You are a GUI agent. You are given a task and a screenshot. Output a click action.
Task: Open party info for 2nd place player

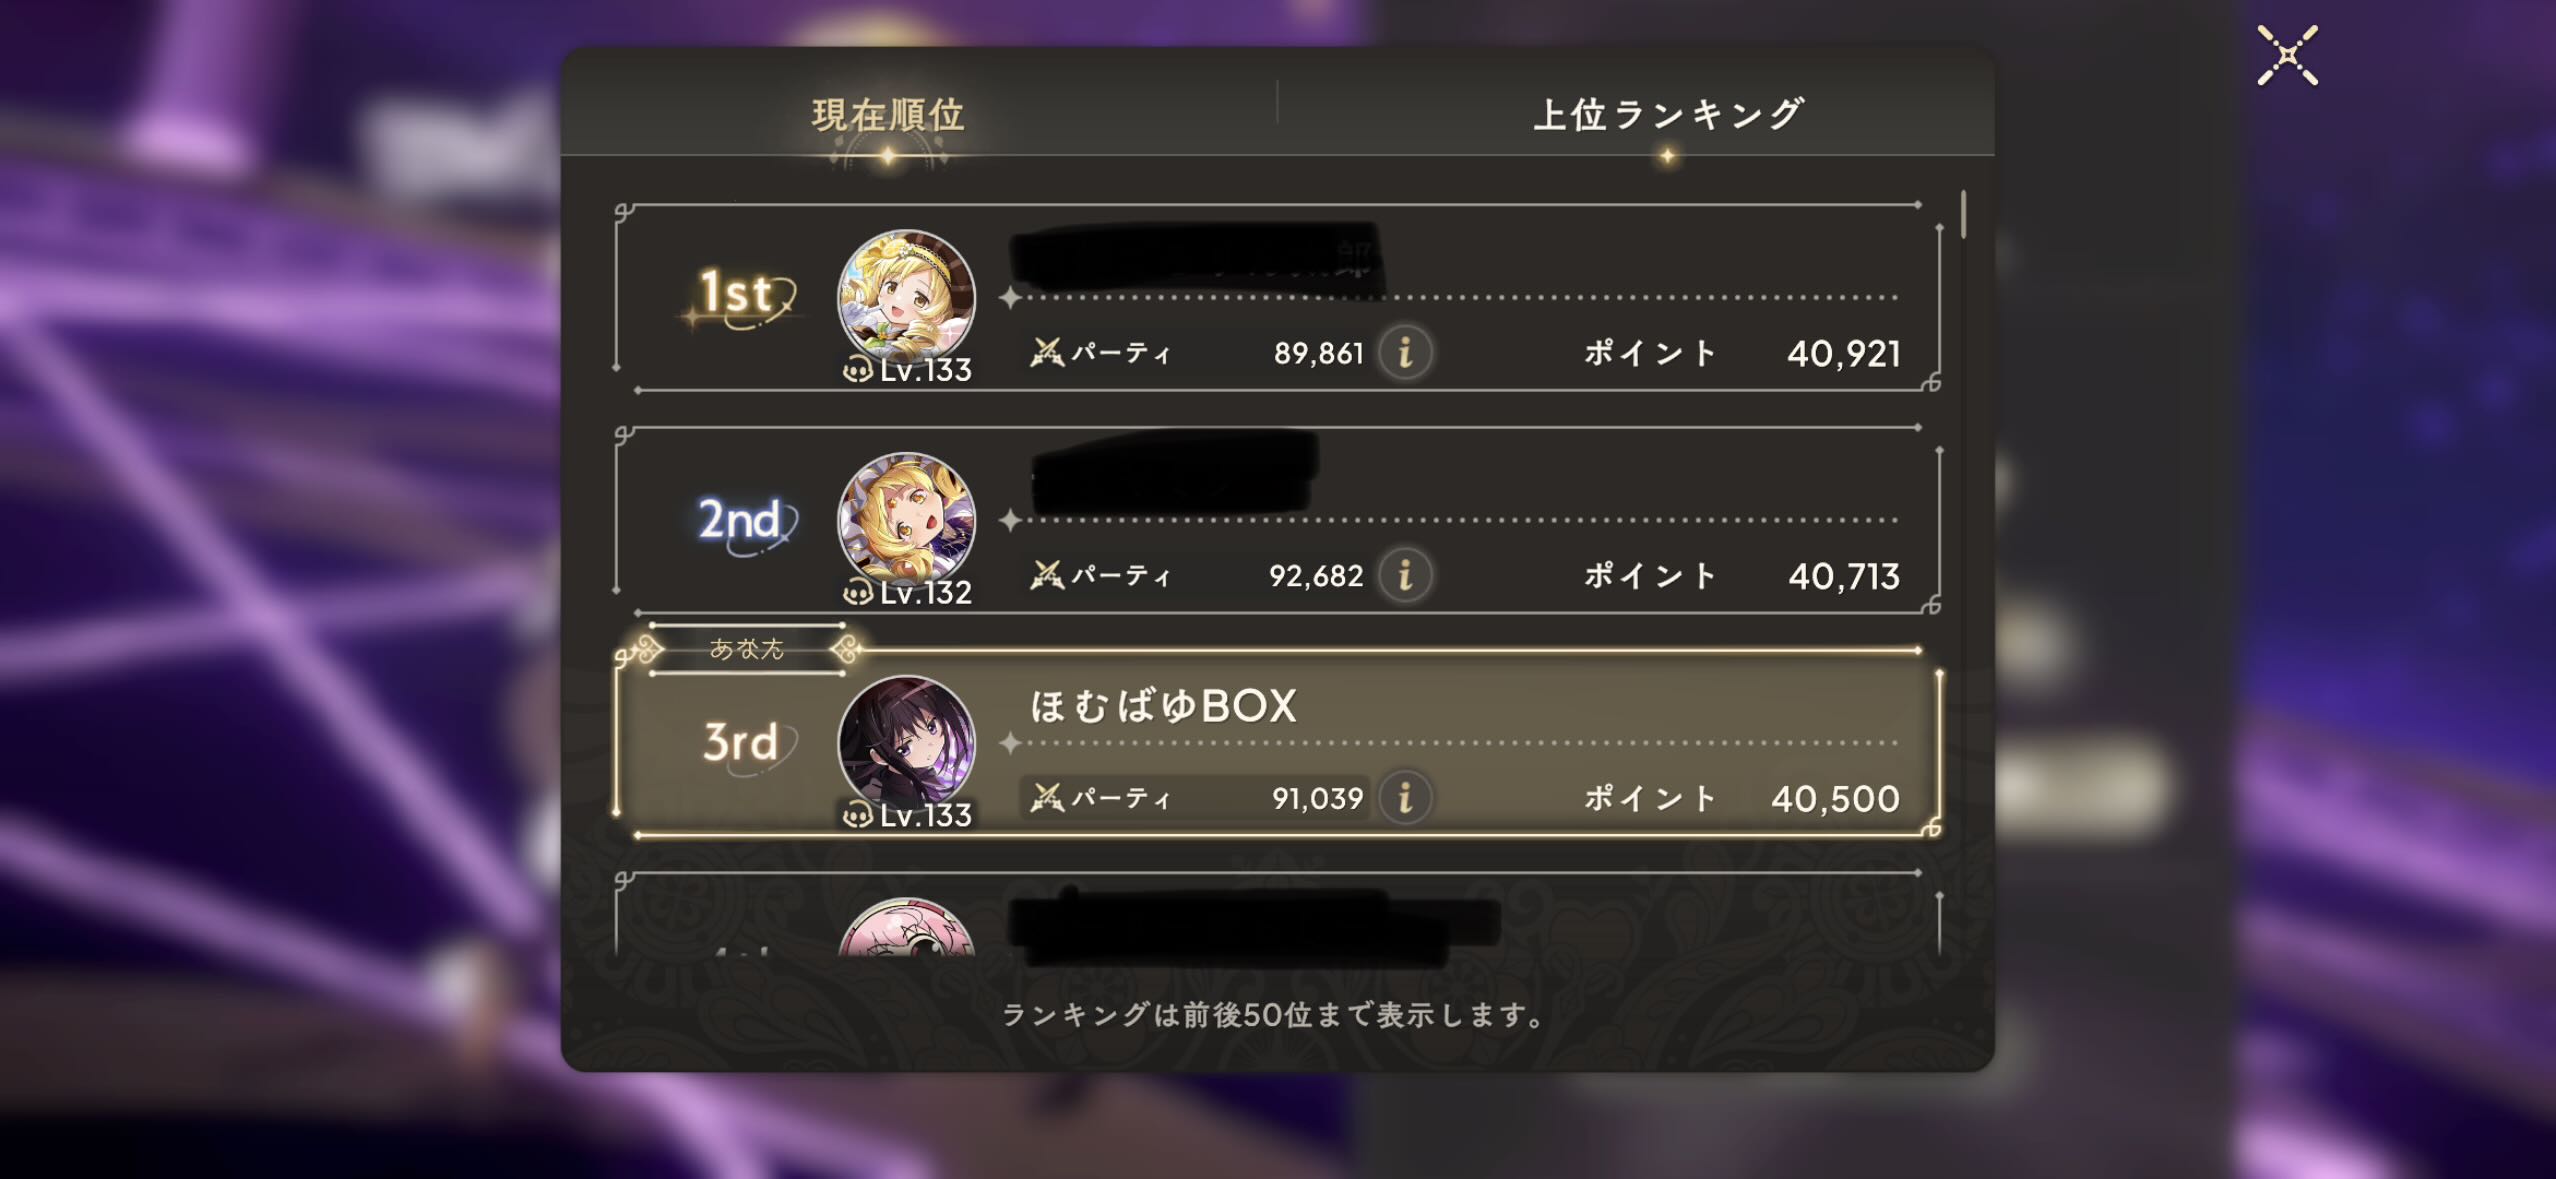(x=1405, y=576)
